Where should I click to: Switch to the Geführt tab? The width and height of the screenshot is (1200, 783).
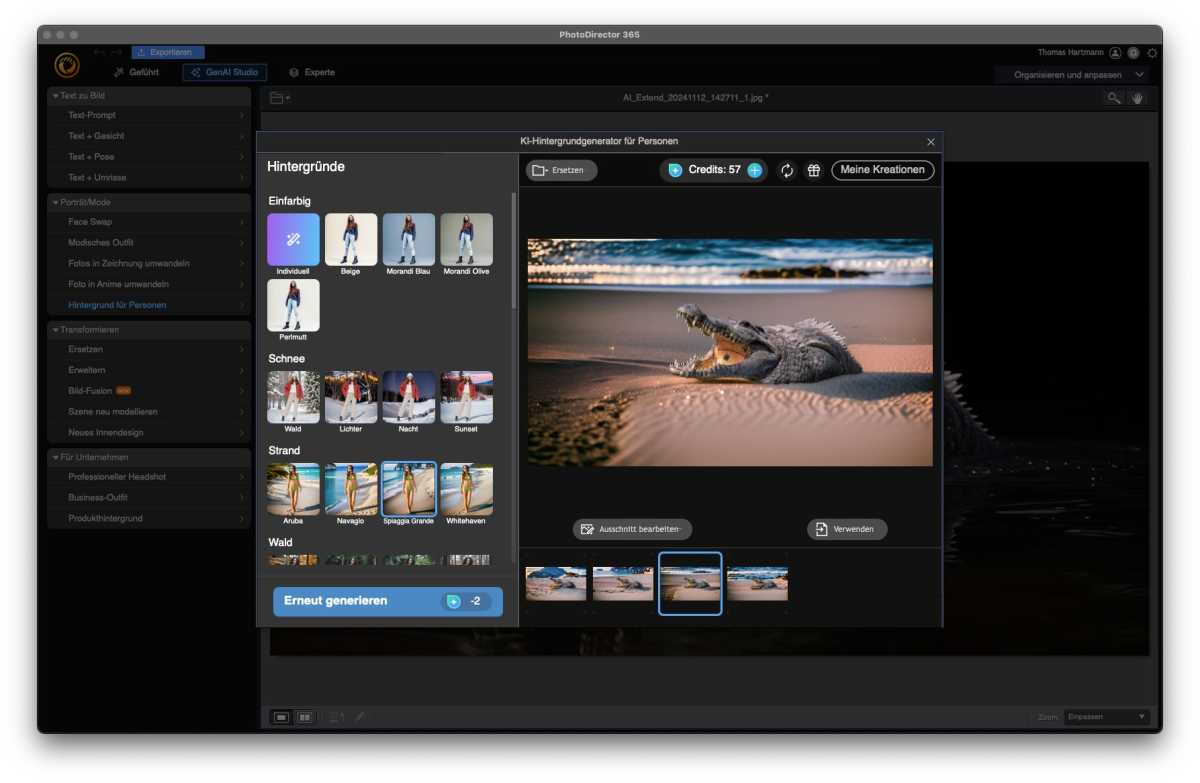[x=136, y=73]
